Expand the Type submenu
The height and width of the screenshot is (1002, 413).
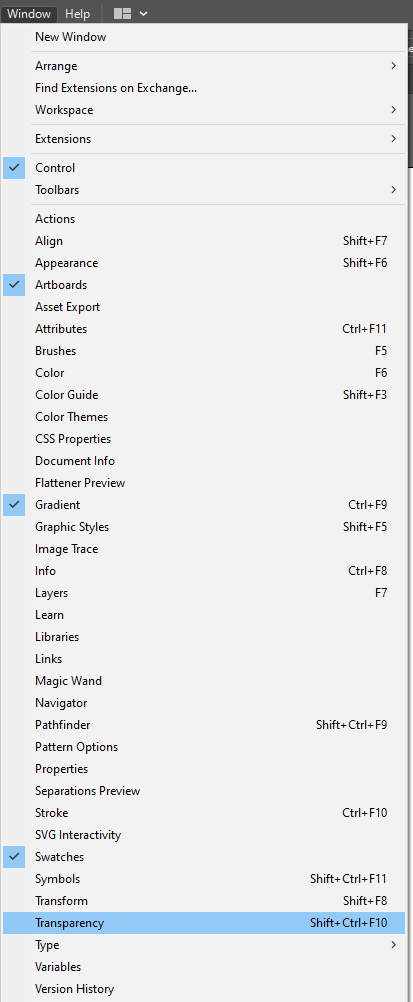[204, 945]
